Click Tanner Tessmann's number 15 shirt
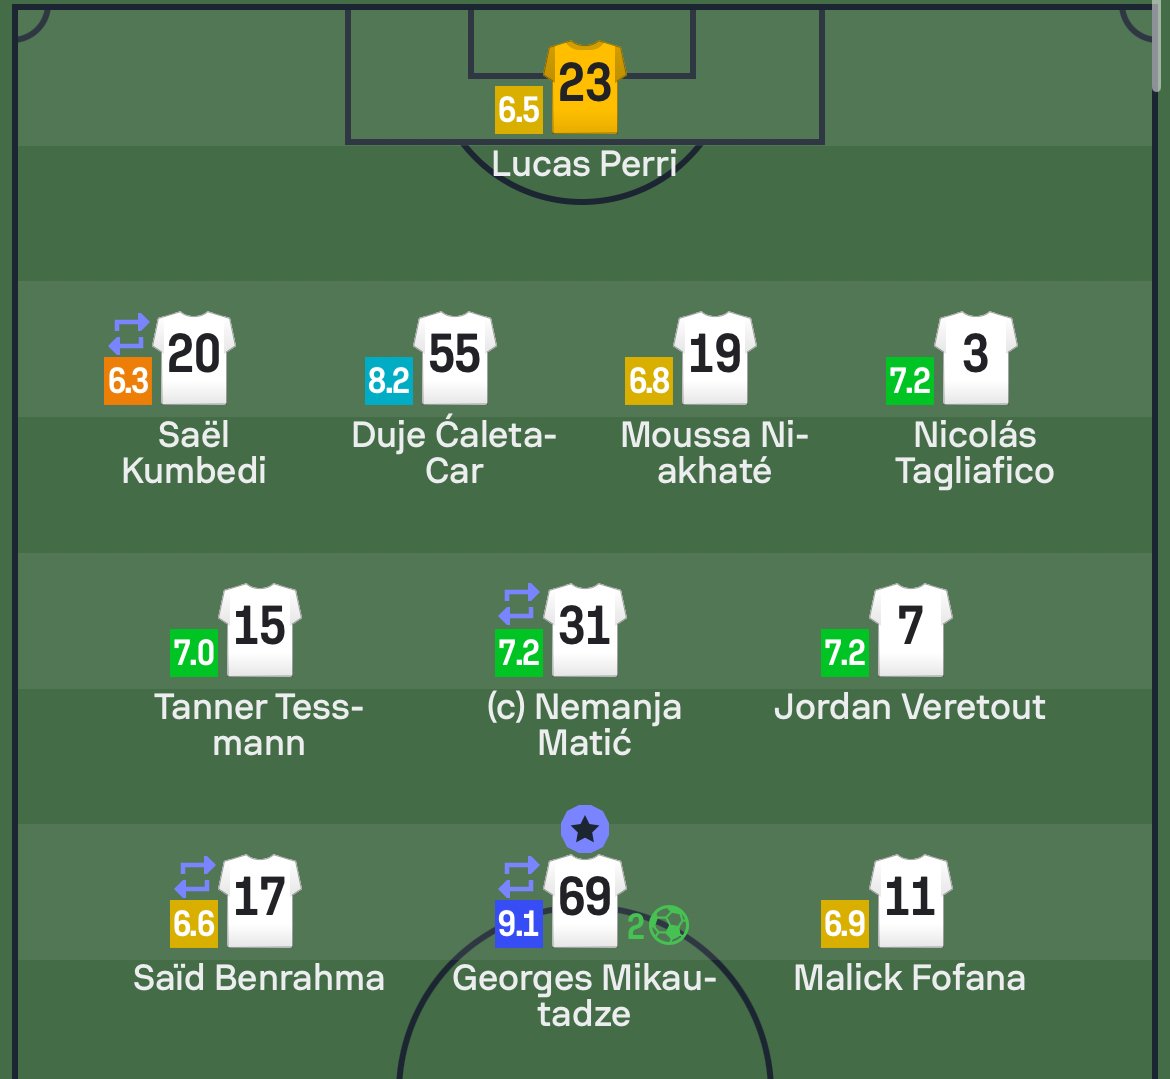 pyautogui.click(x=260, y=629)
